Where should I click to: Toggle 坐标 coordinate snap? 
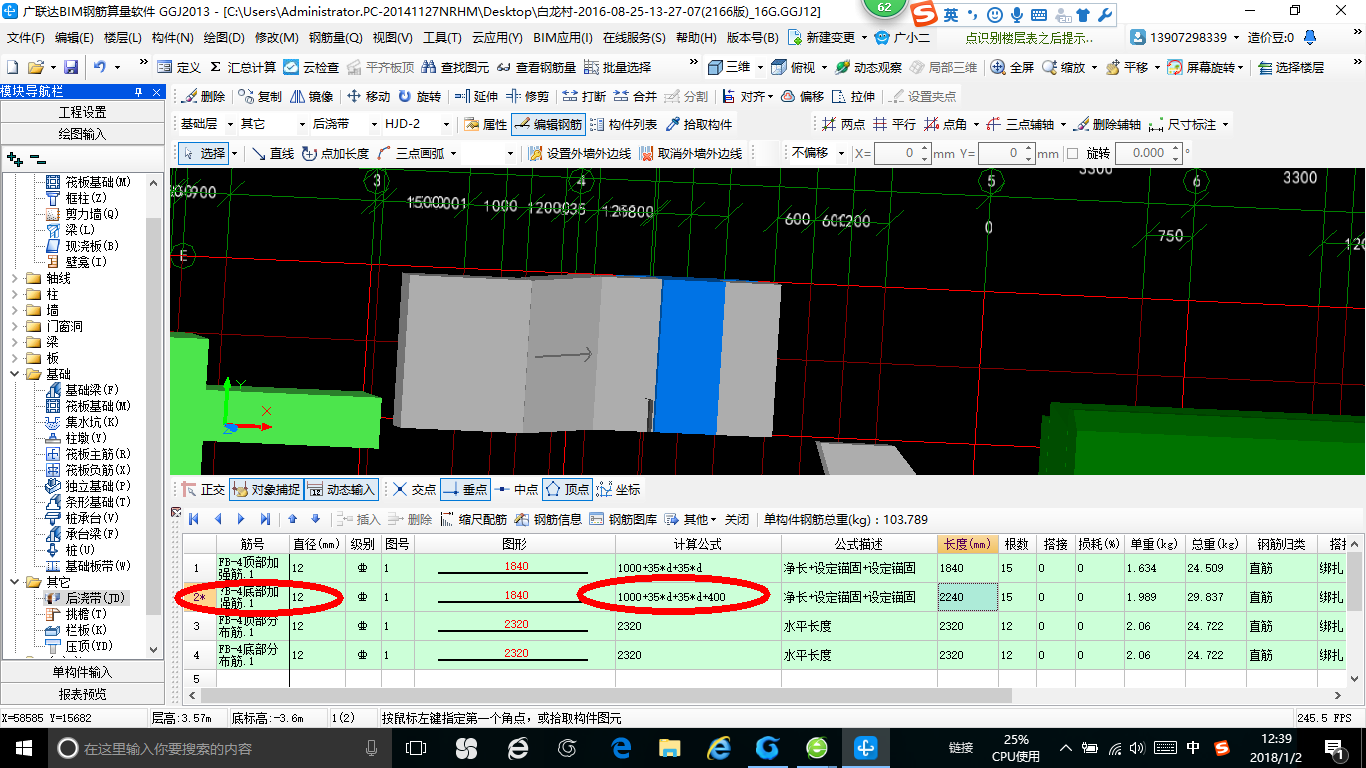(618, 489)
